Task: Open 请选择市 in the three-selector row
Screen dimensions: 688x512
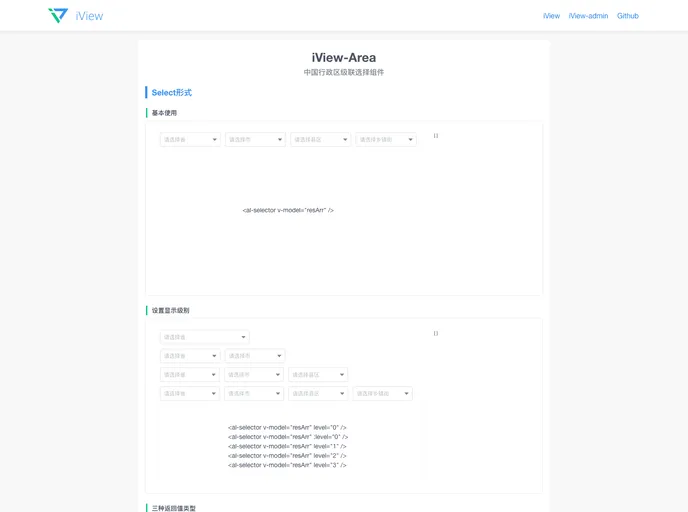Action: pyautogui.click(x=254, y=375)
